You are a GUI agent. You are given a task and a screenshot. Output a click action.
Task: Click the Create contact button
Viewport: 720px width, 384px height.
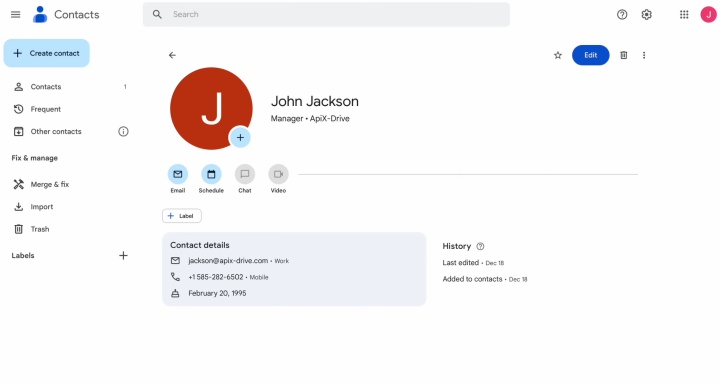[x=46, y=53]
